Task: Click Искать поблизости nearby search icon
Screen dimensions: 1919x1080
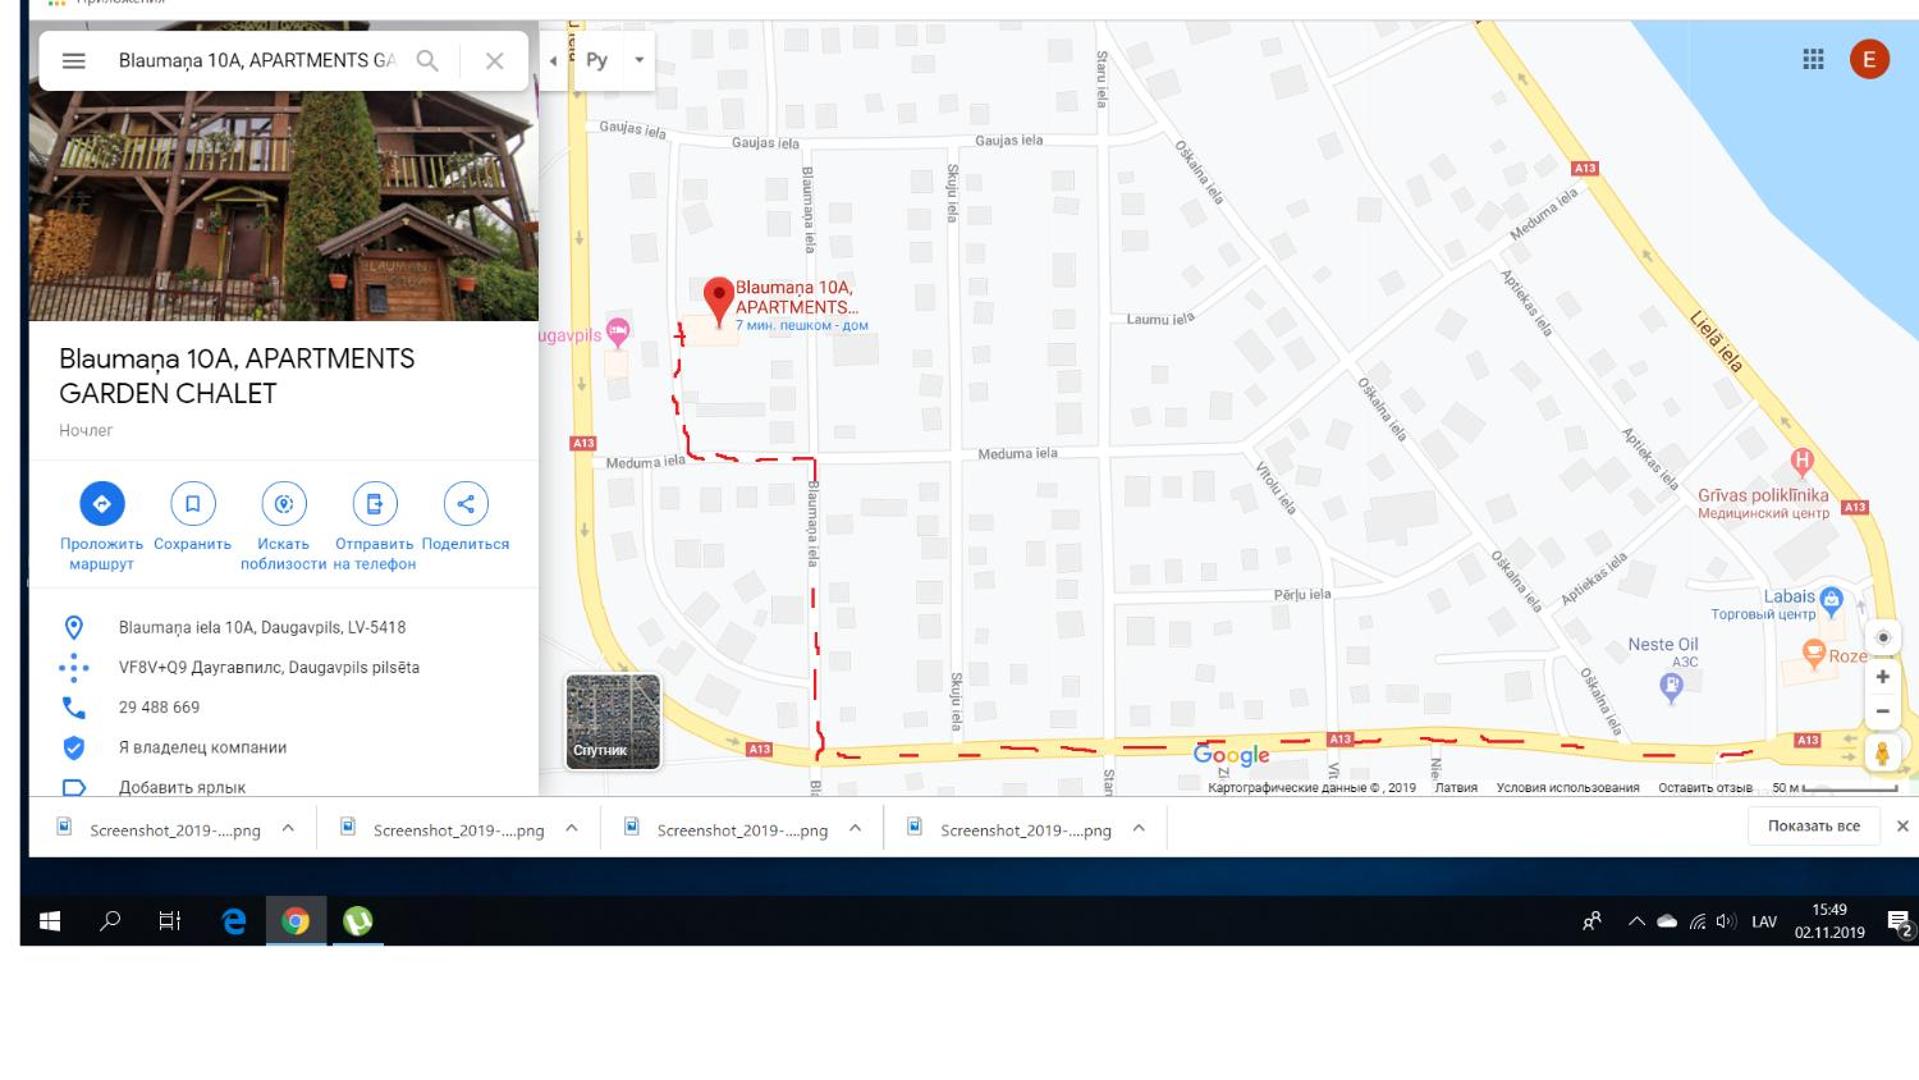Action: pyautogui.click(x=284, y=504)
